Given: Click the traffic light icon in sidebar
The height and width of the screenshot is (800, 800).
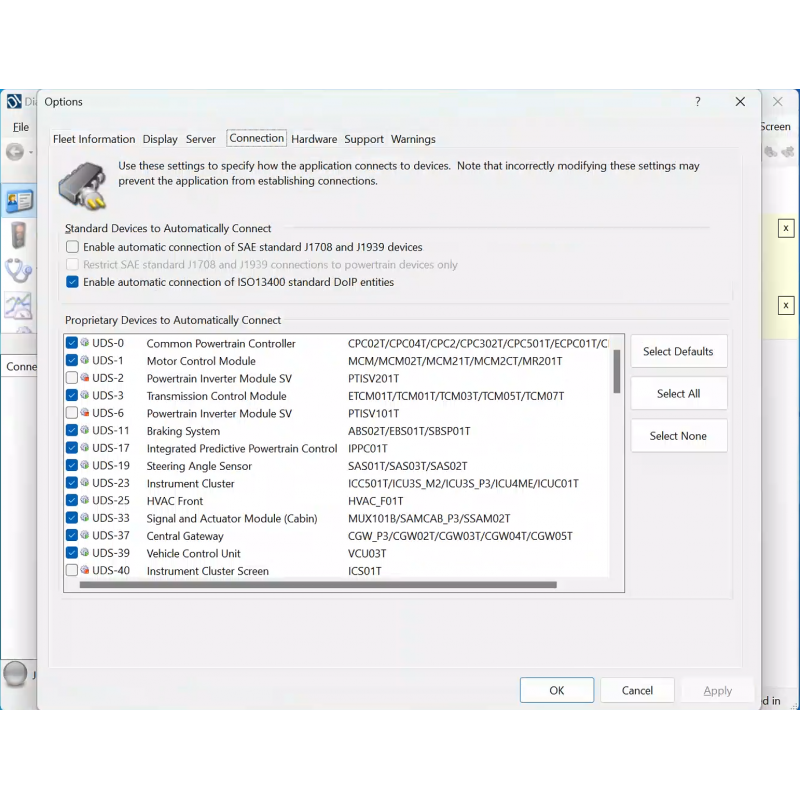Looking at the screenshot, I should [18, 236].
